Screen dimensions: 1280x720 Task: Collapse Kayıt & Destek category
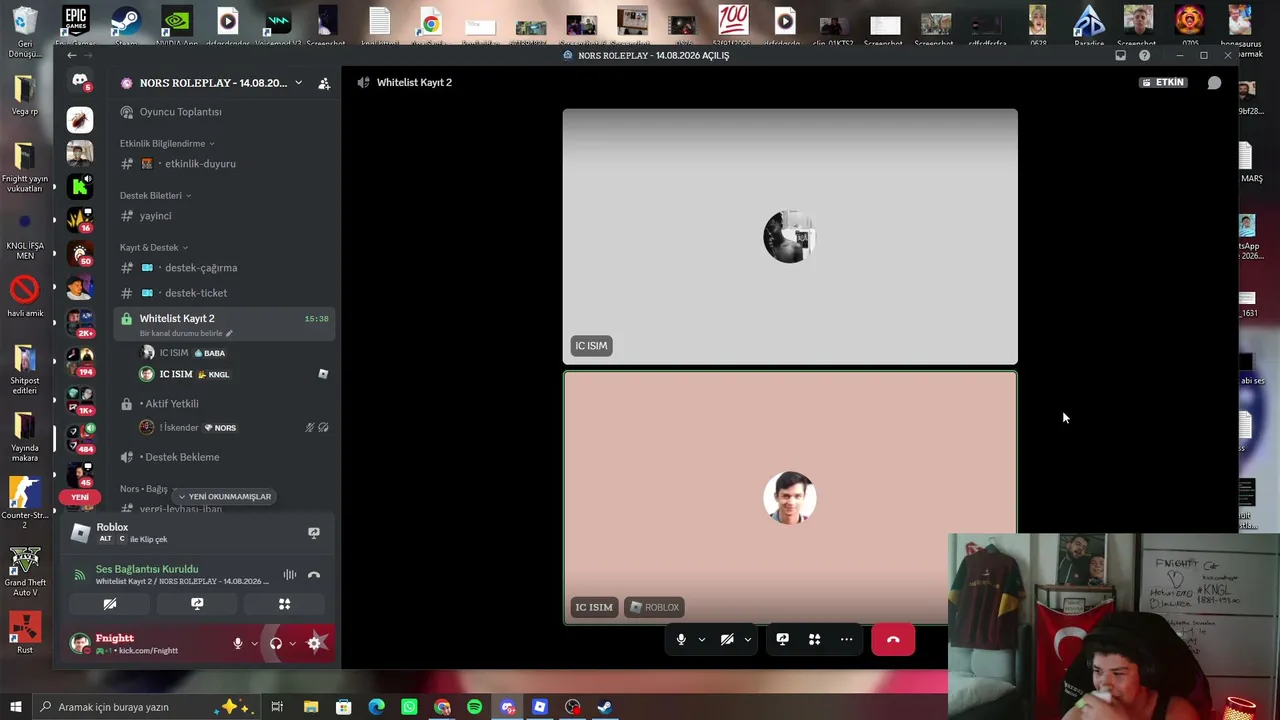click(x=154, y=247)
